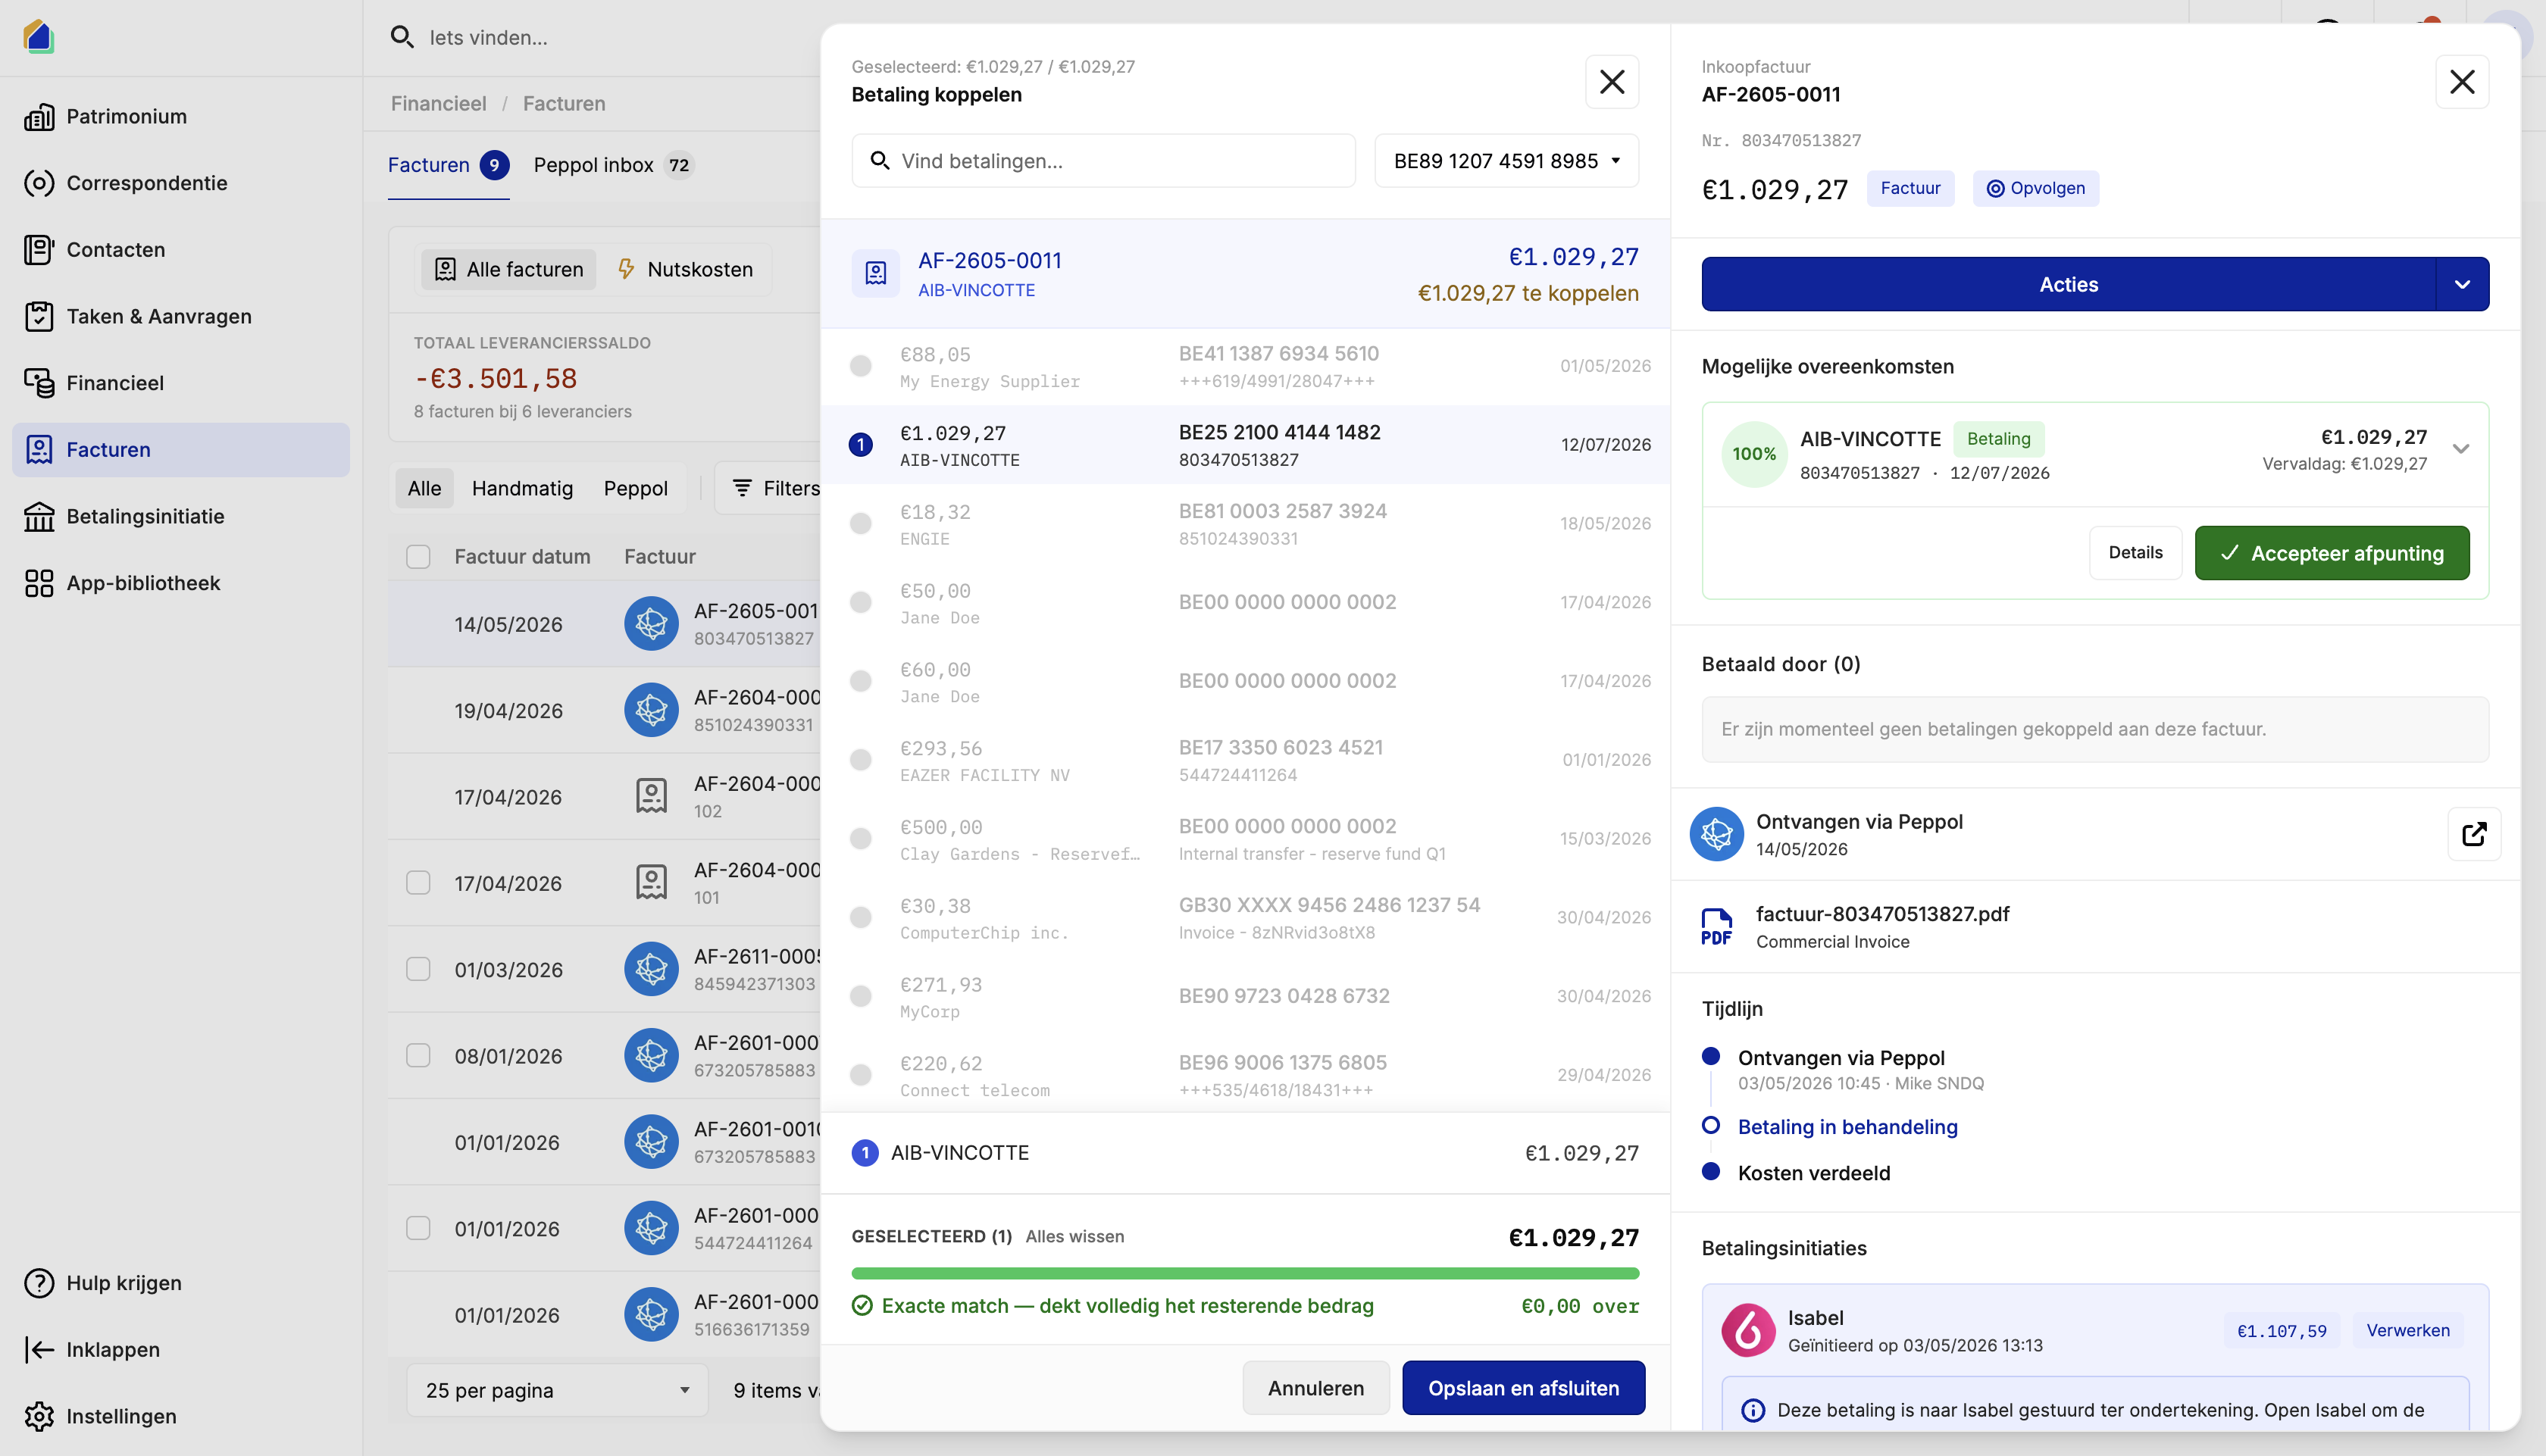Open Financieel breadcrumb
The height and width of the screenshot is (1456, 2546).
(x=438, y=103)
